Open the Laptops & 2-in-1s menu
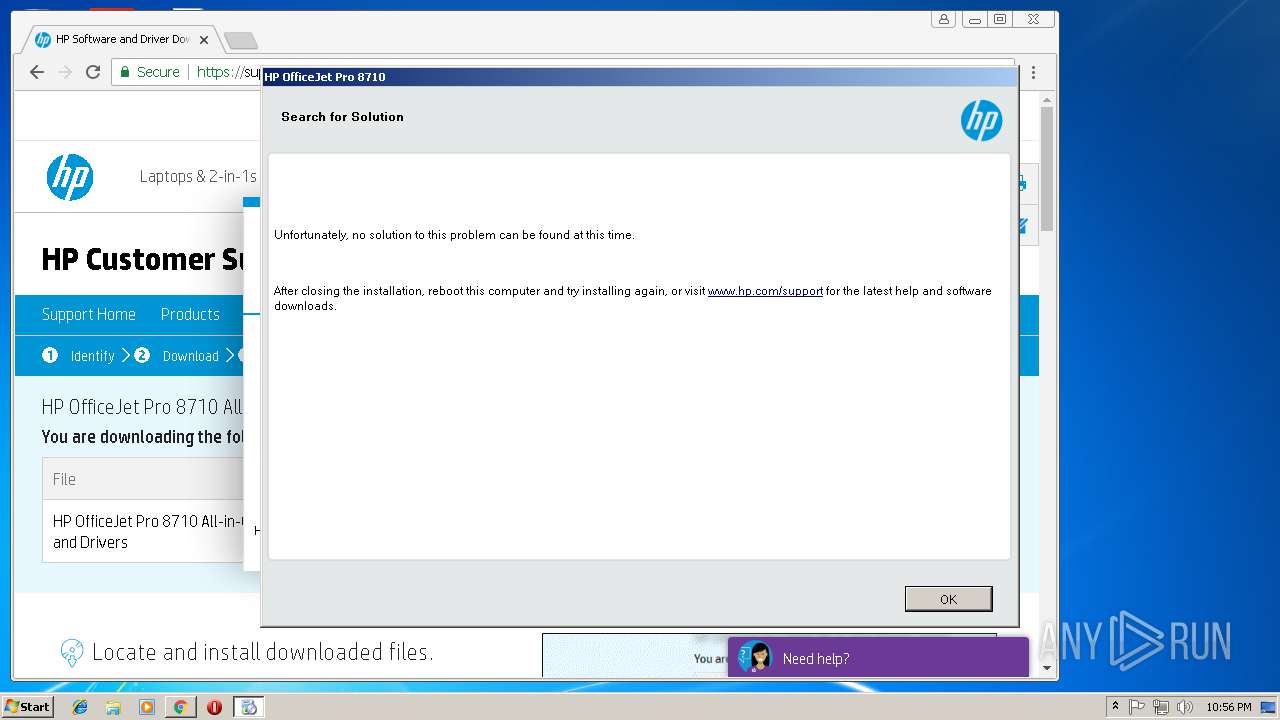The image size is (1280, 720). (198, 177)
